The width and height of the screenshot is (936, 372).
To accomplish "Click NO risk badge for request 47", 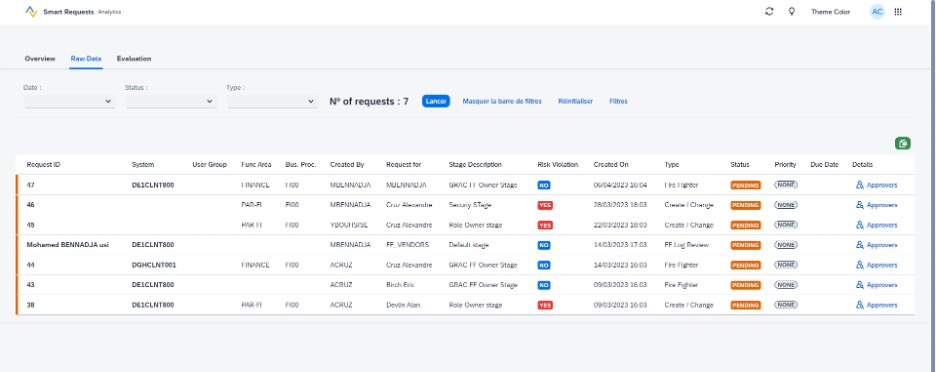I will 544,185.
